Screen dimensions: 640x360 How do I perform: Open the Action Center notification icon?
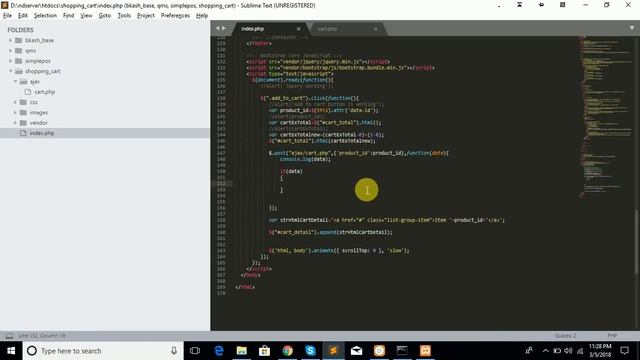point(624,351)
